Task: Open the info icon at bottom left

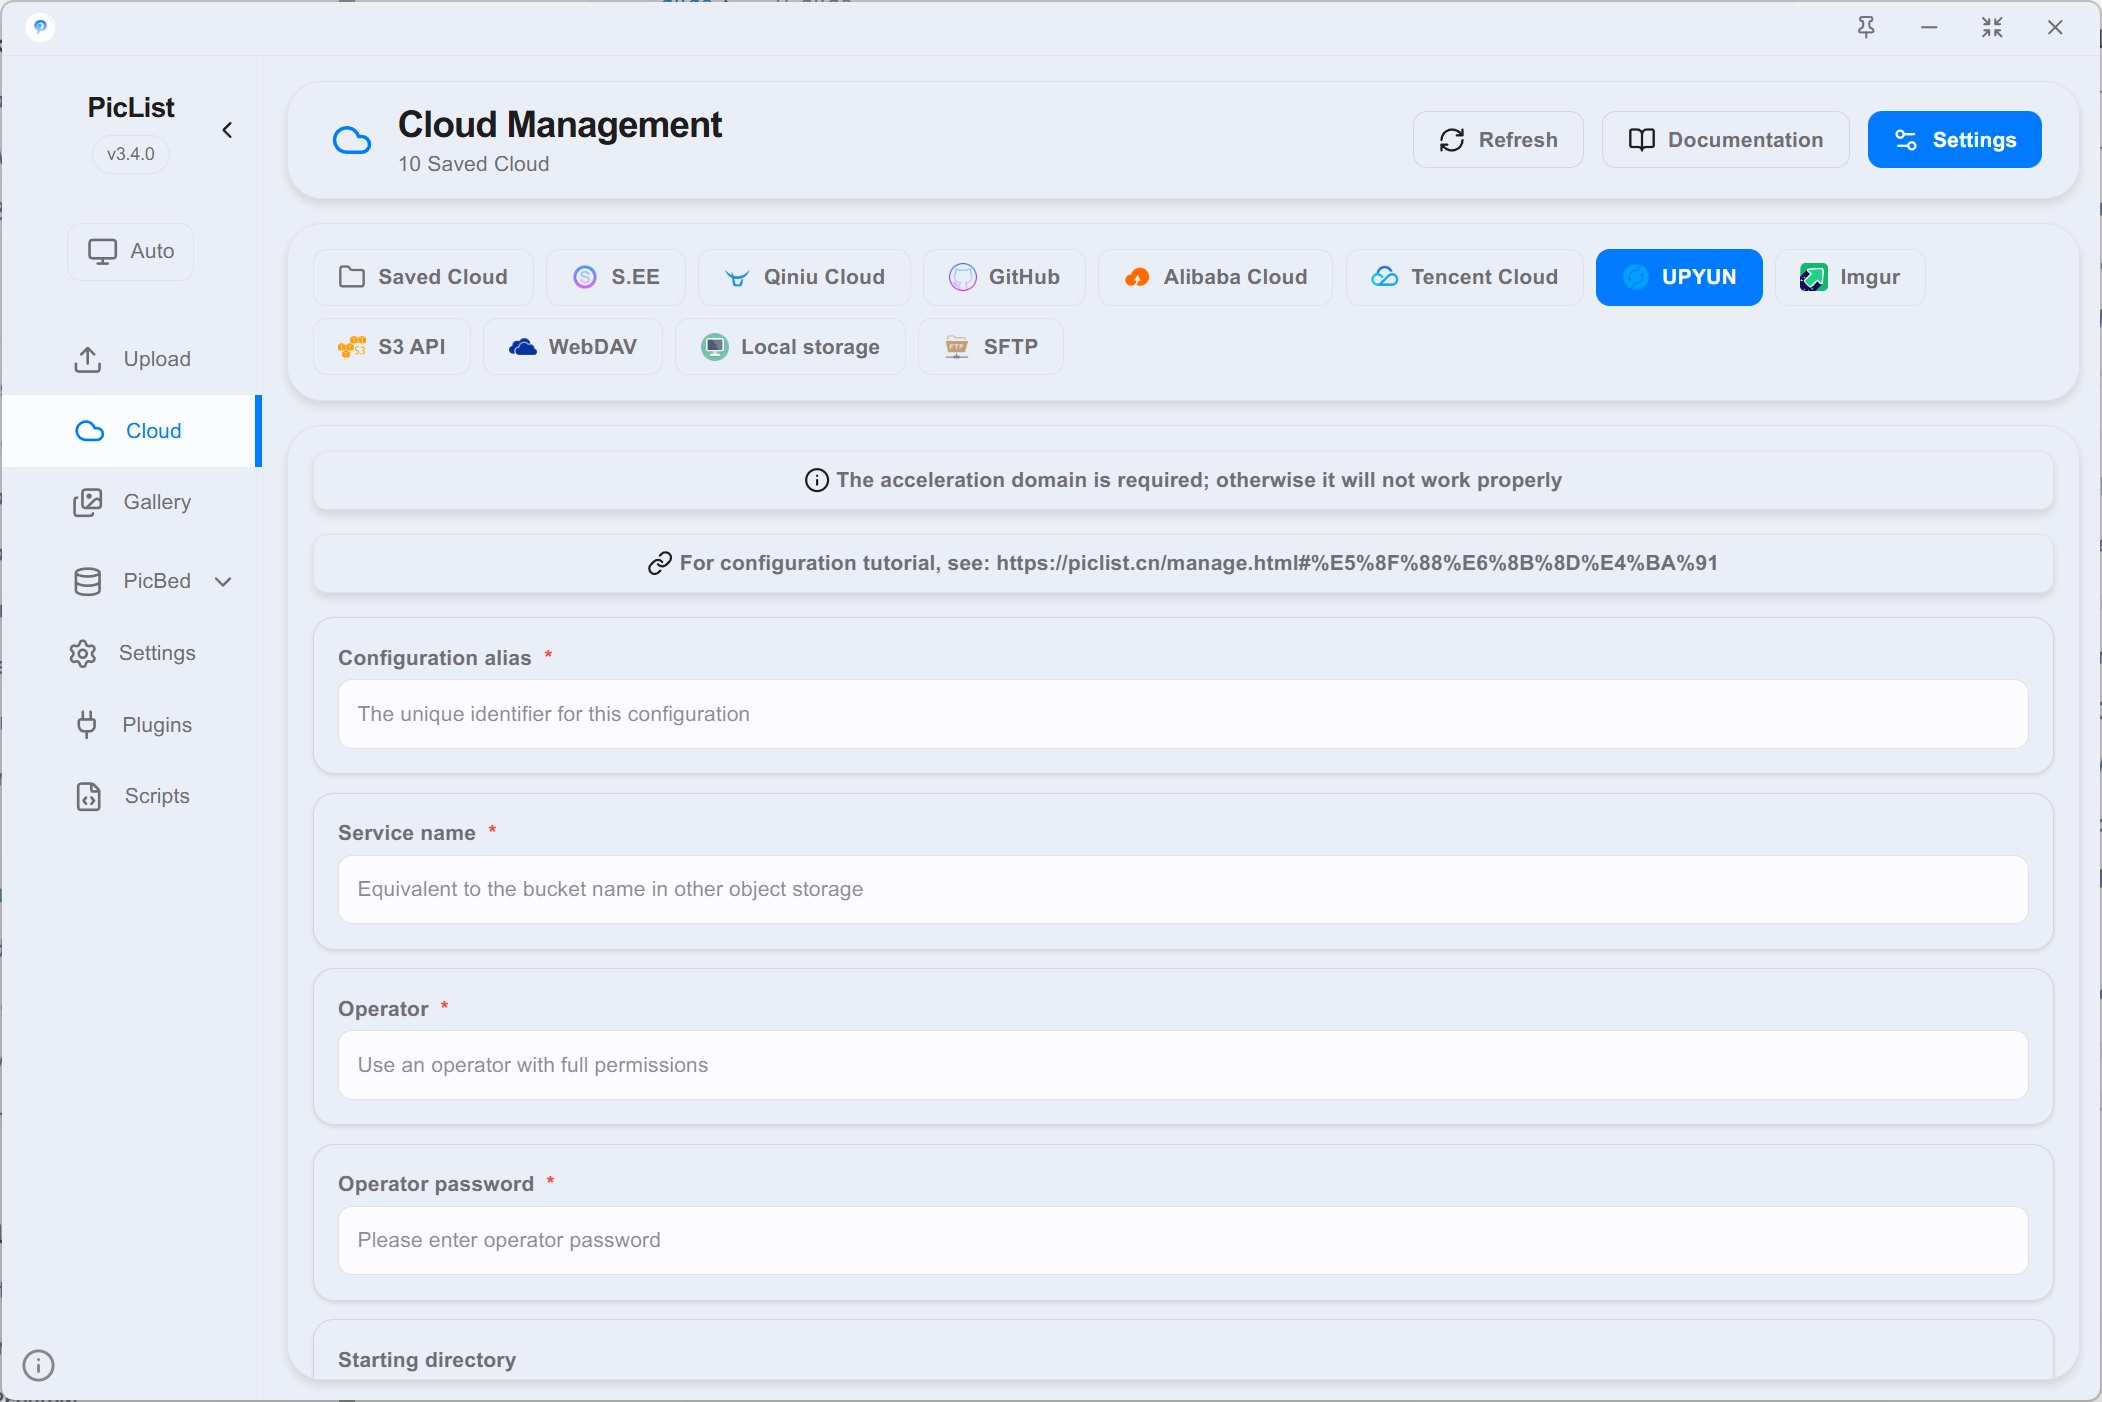Action: click(38, 1365)
